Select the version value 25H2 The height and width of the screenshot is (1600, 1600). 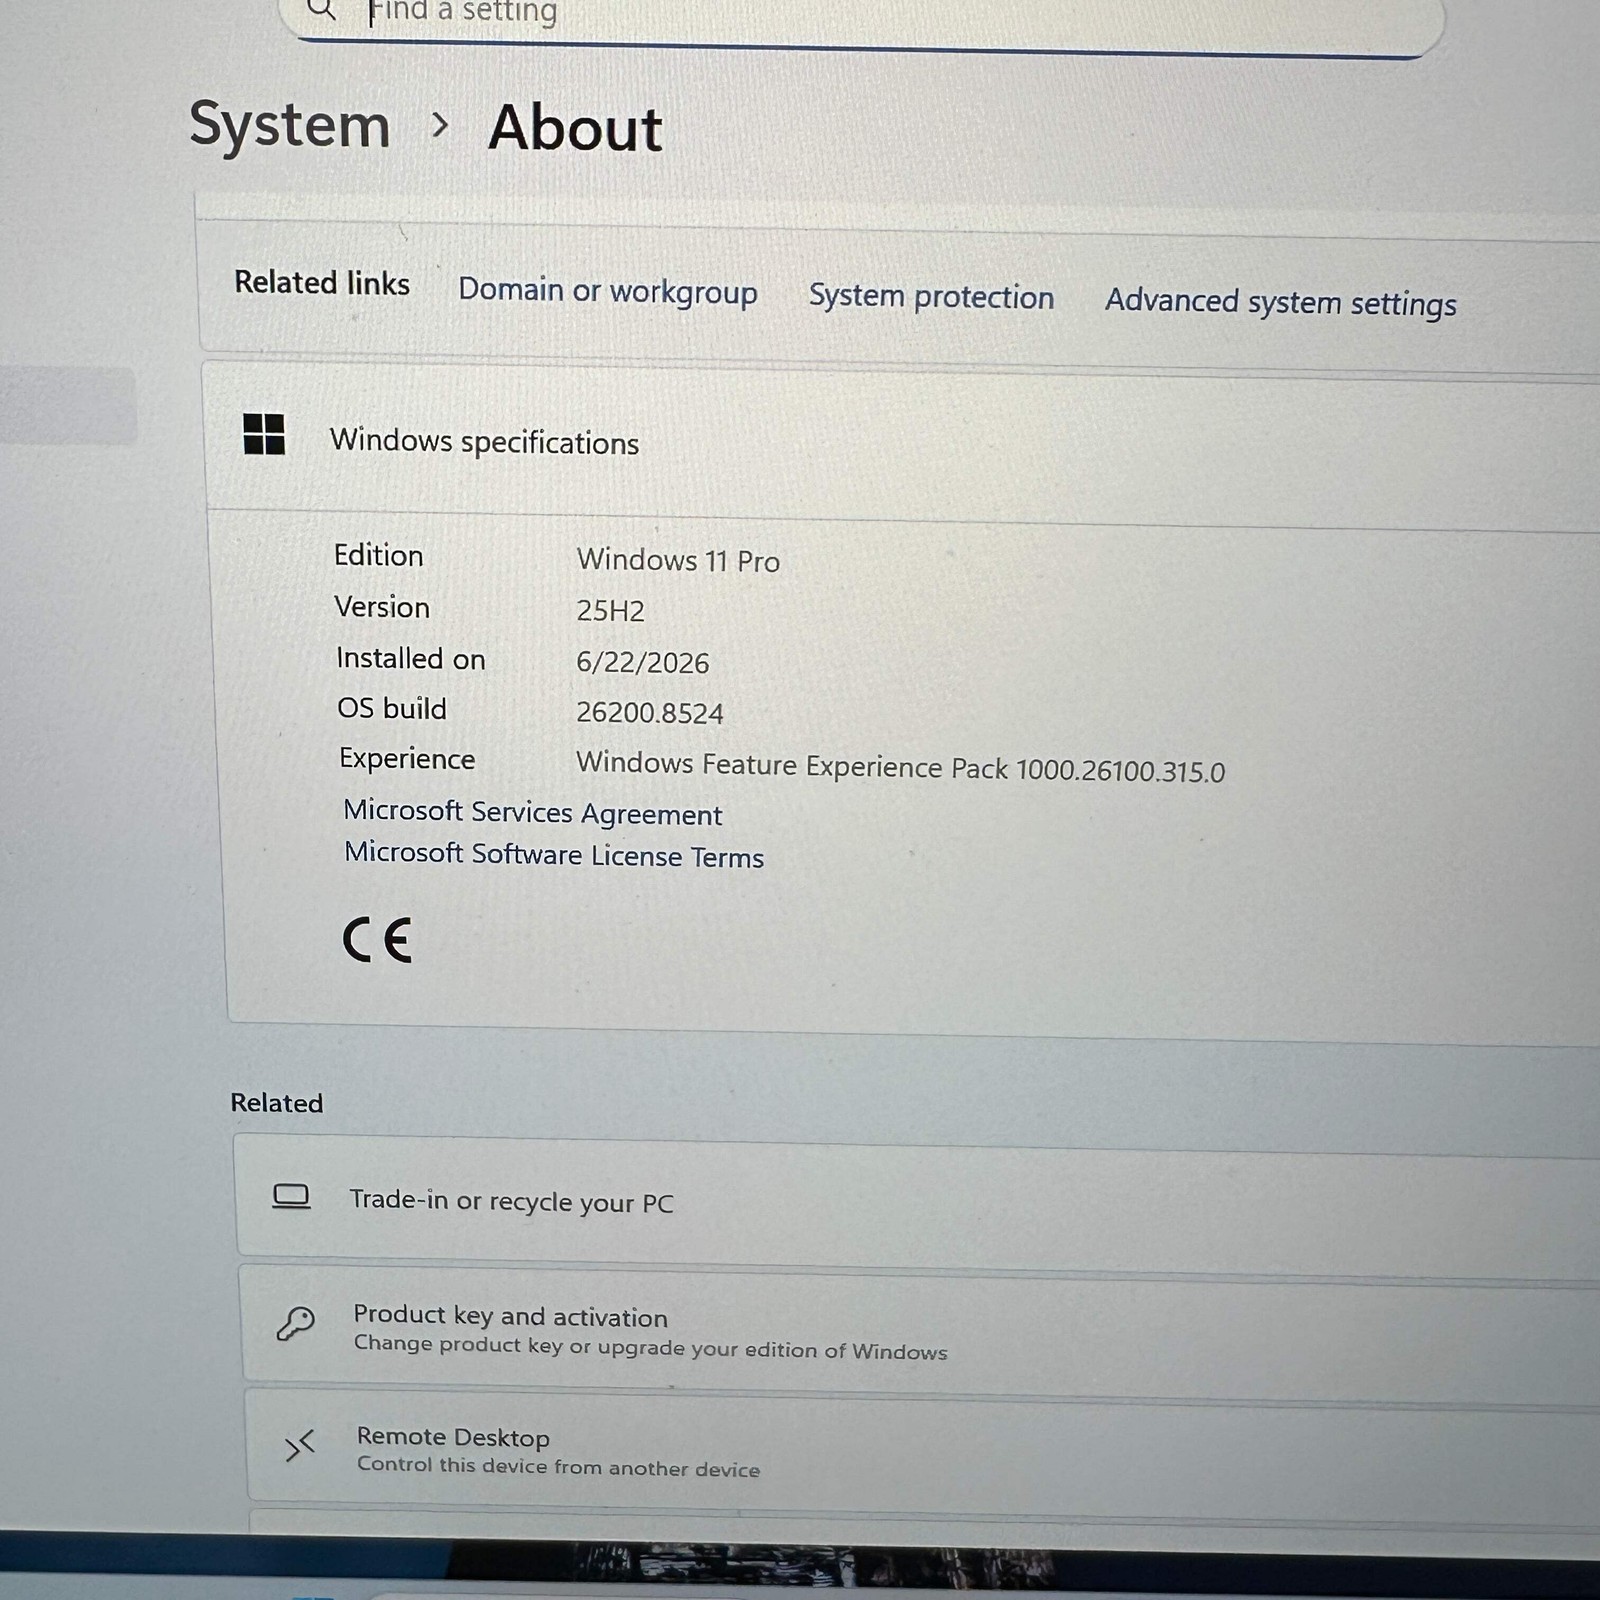click(611, 610)
